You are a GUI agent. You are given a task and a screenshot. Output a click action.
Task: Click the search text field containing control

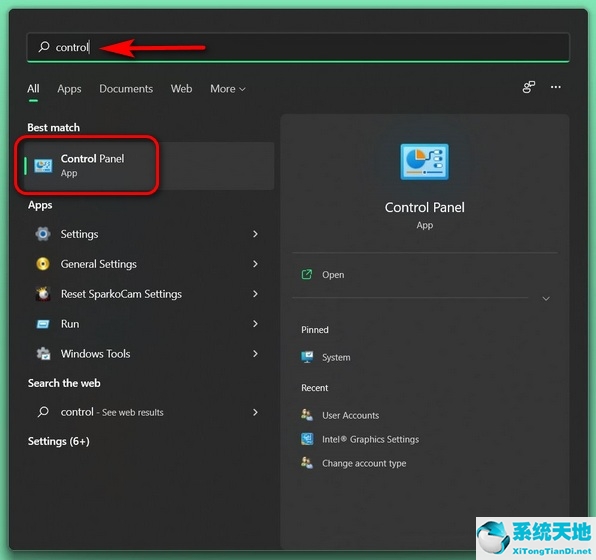point(298,47)
